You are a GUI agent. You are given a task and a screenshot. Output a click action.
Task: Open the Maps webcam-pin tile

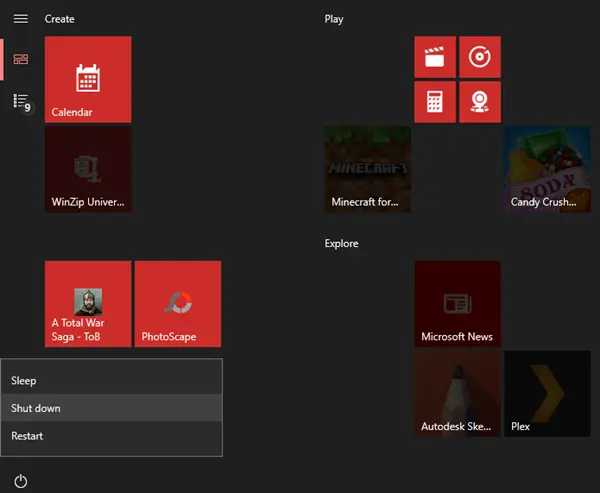[480, 102]
